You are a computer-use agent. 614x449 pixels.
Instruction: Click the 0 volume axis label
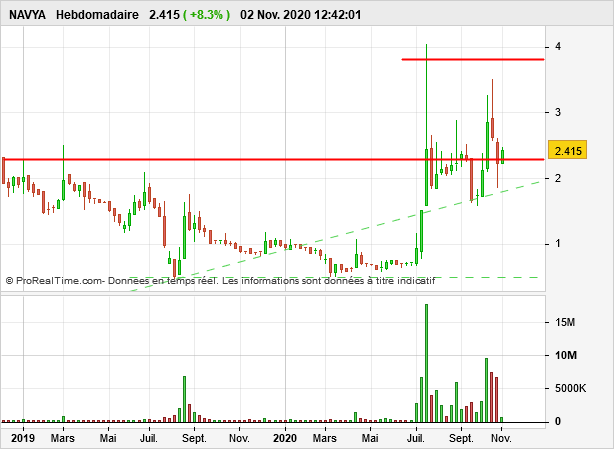click(x=558, y=422)
